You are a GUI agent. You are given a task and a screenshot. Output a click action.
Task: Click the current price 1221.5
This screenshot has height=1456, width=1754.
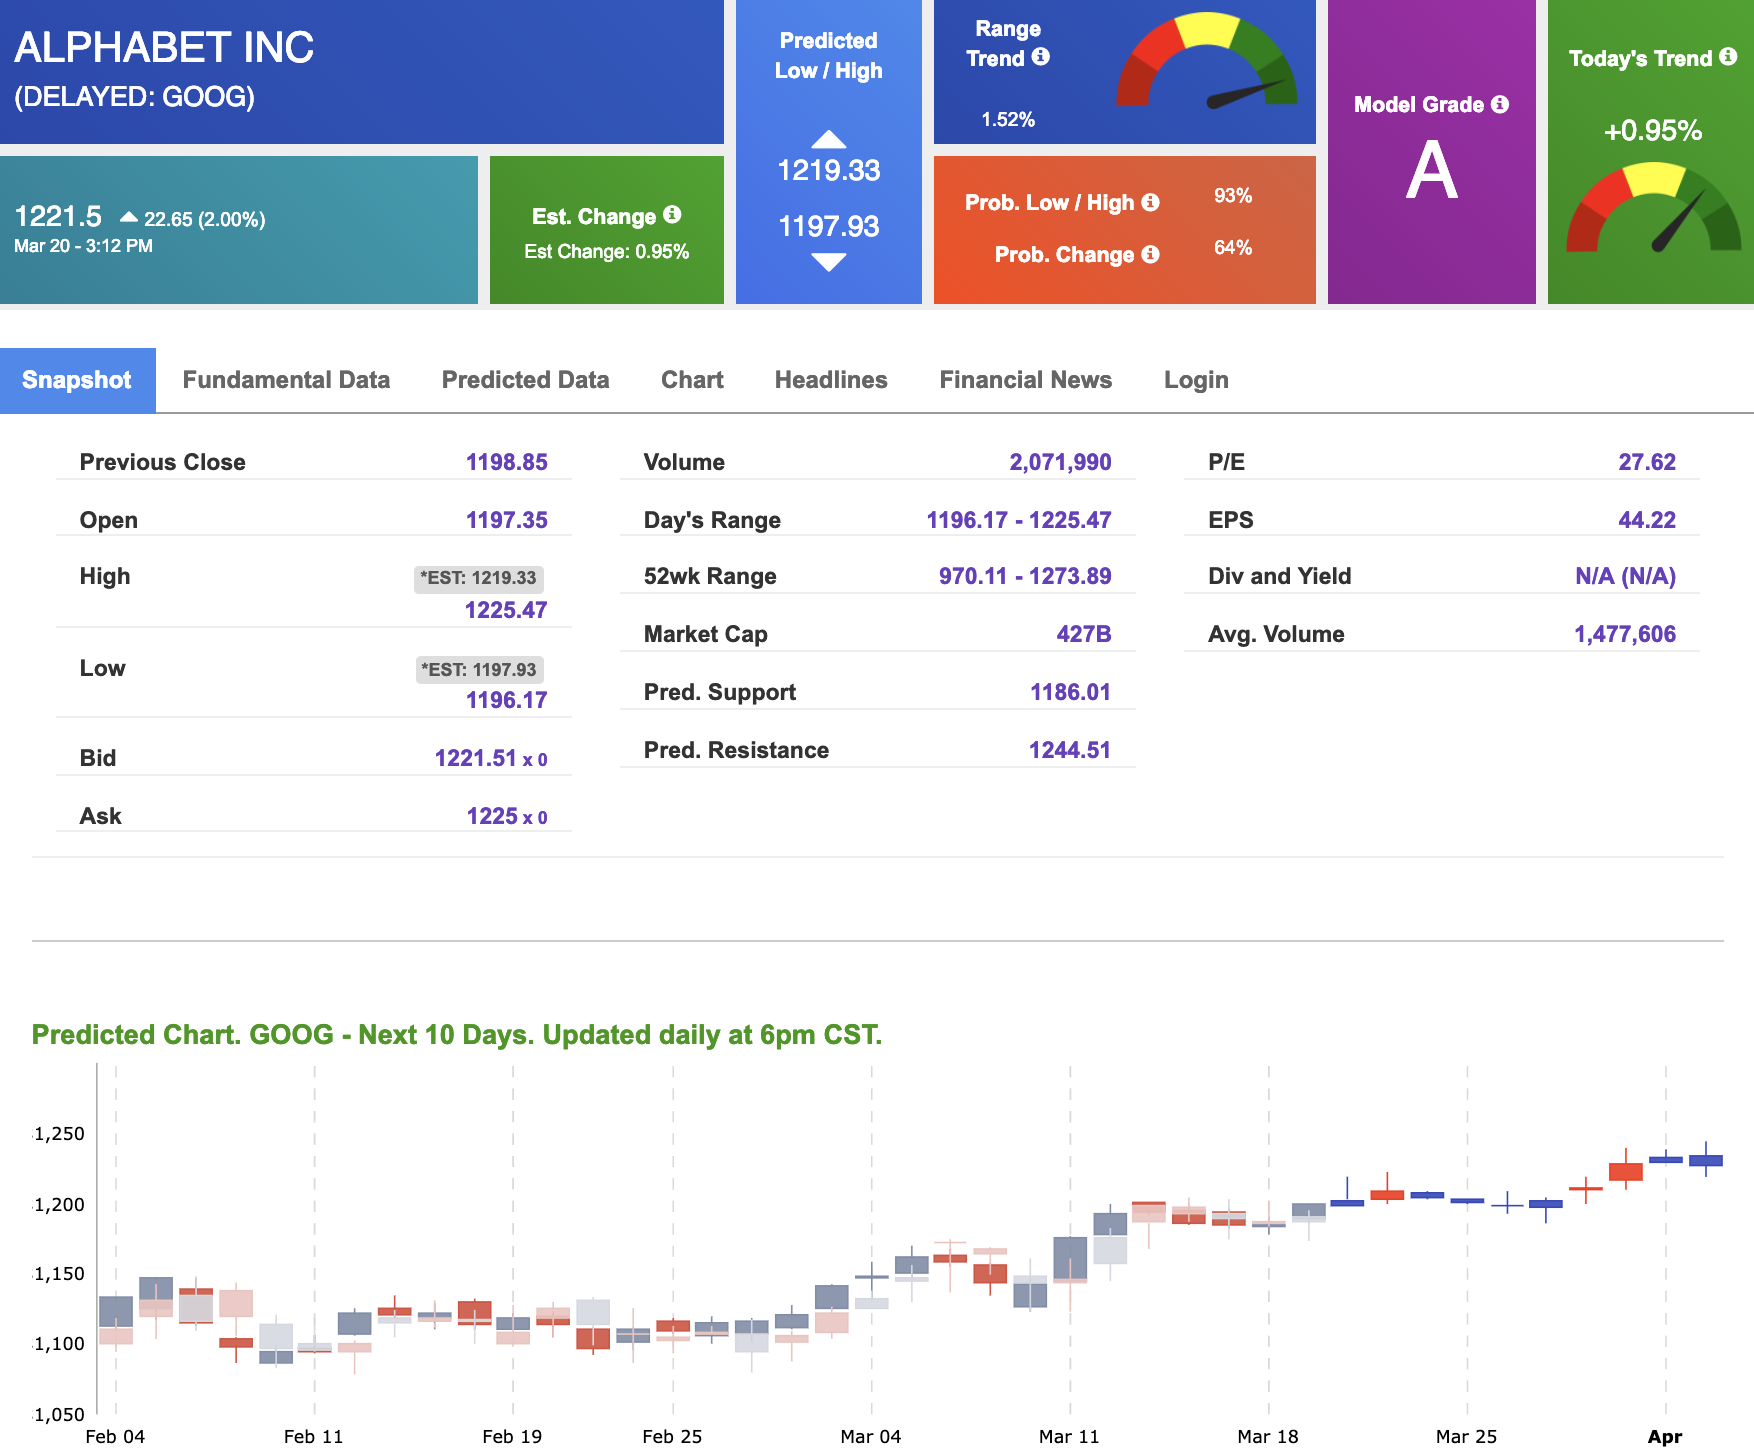[58, 216]
